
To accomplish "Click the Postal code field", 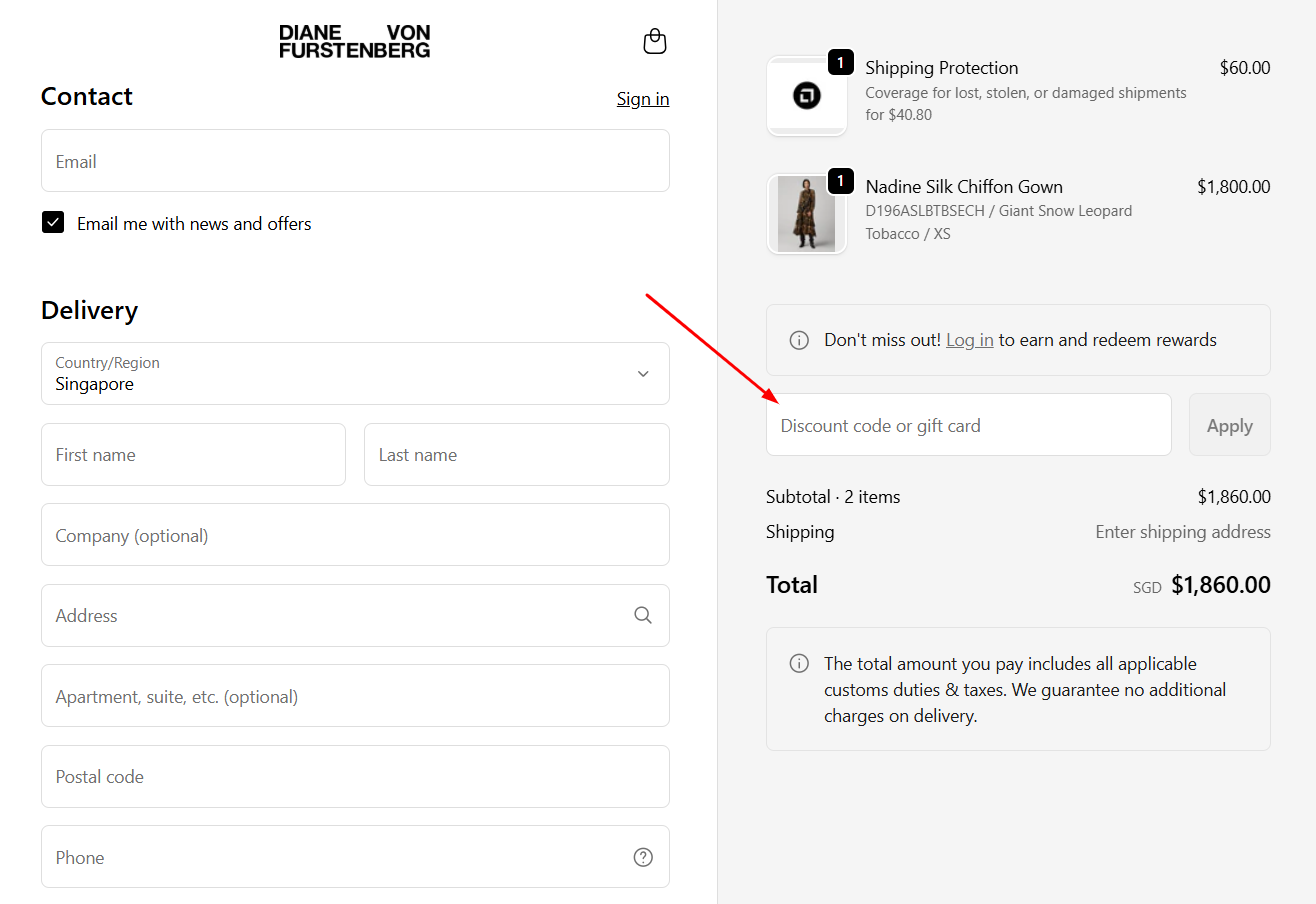I will 355,777.
